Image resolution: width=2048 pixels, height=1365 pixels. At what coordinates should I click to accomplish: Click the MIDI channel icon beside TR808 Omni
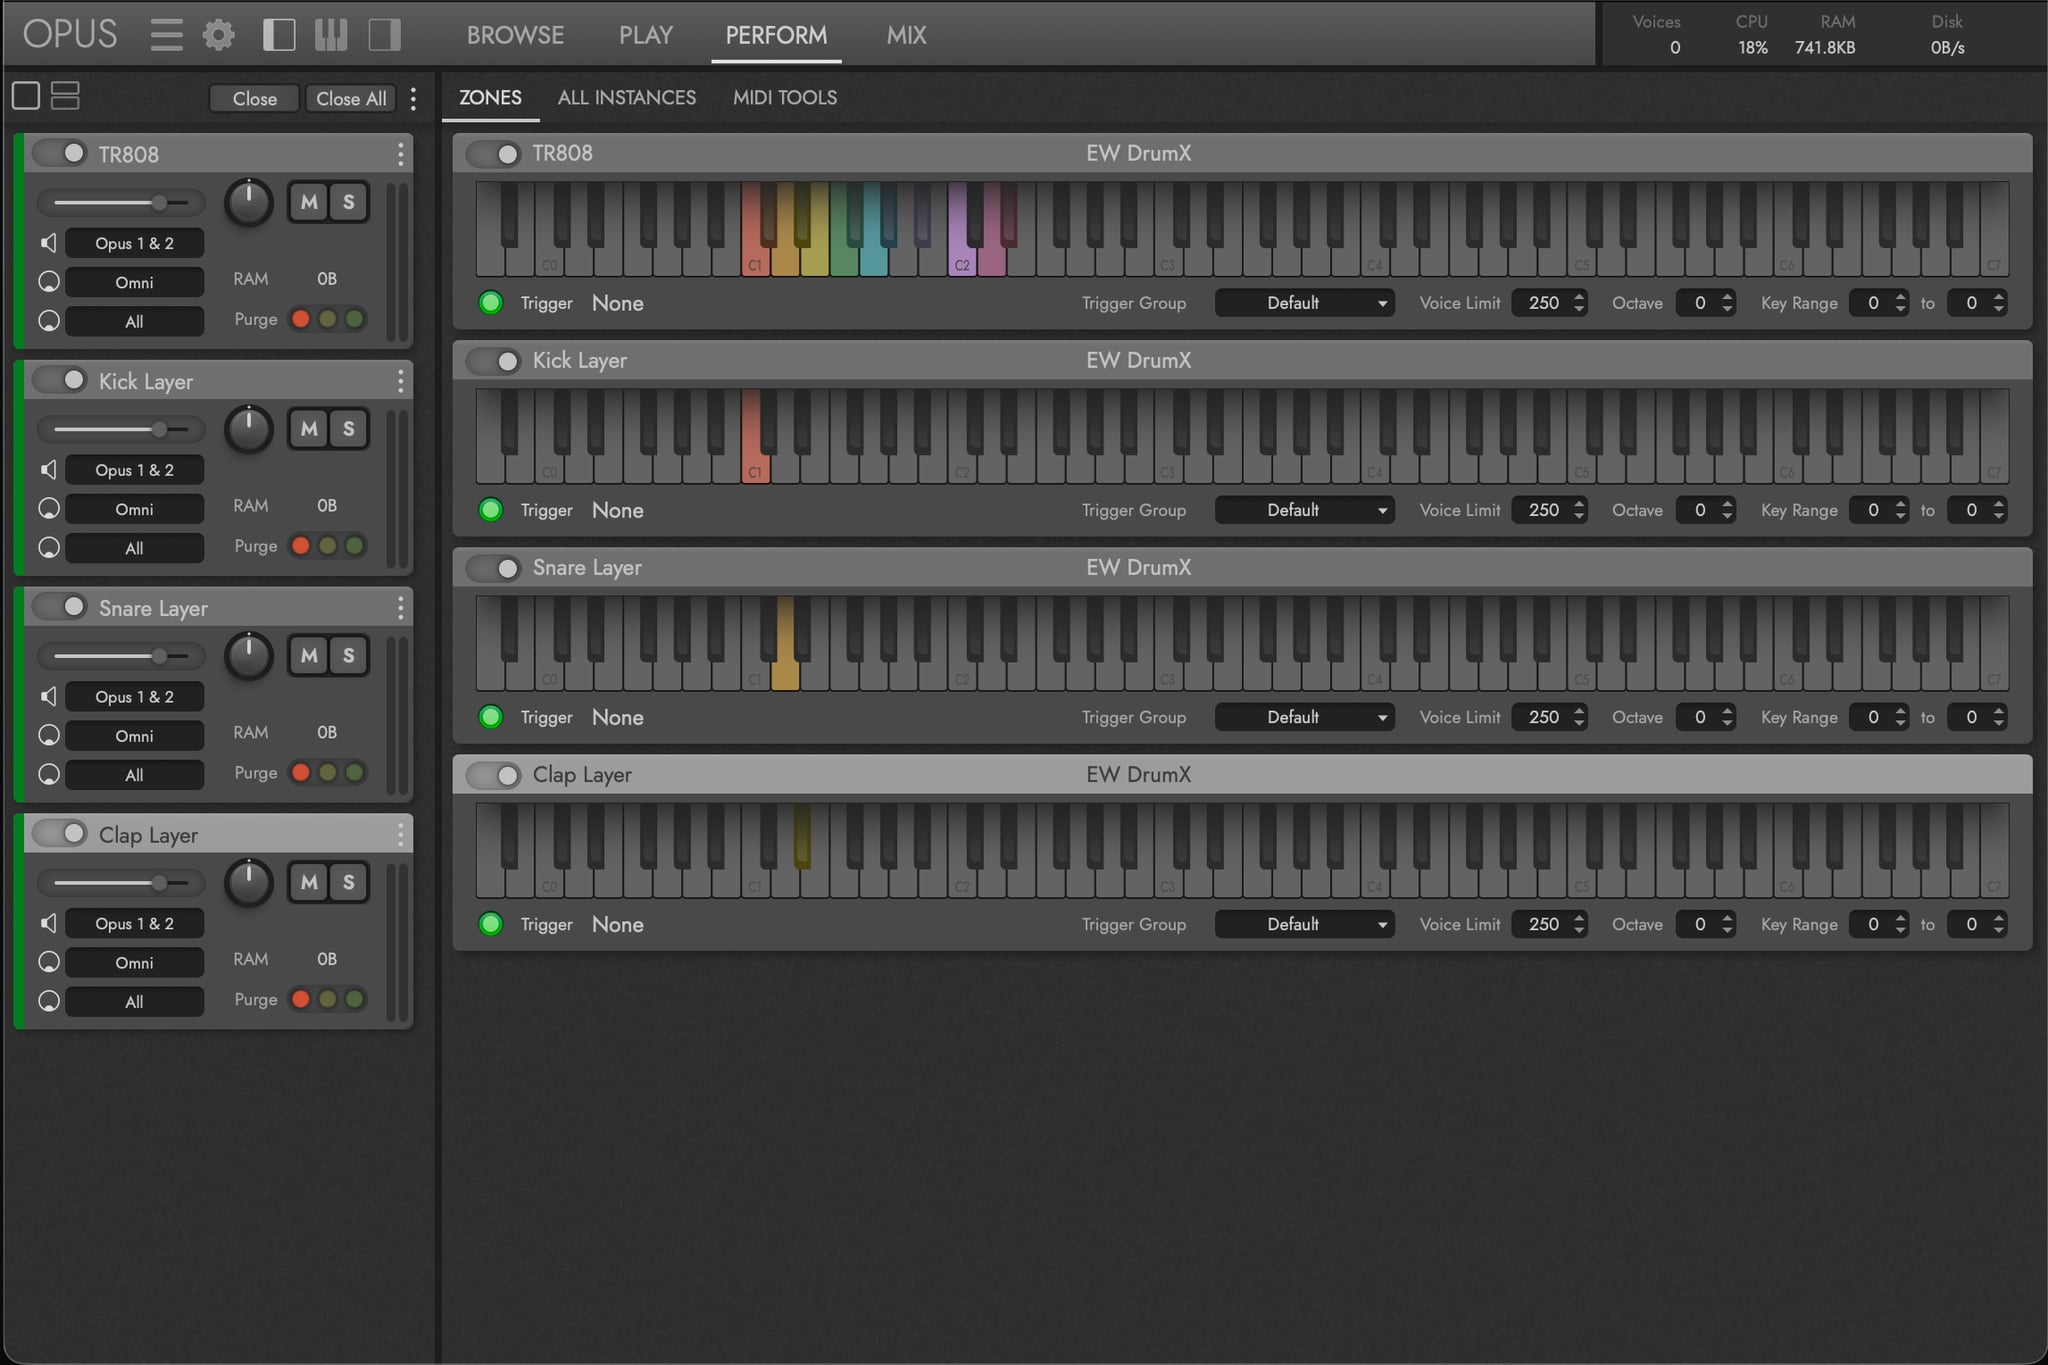48,282
